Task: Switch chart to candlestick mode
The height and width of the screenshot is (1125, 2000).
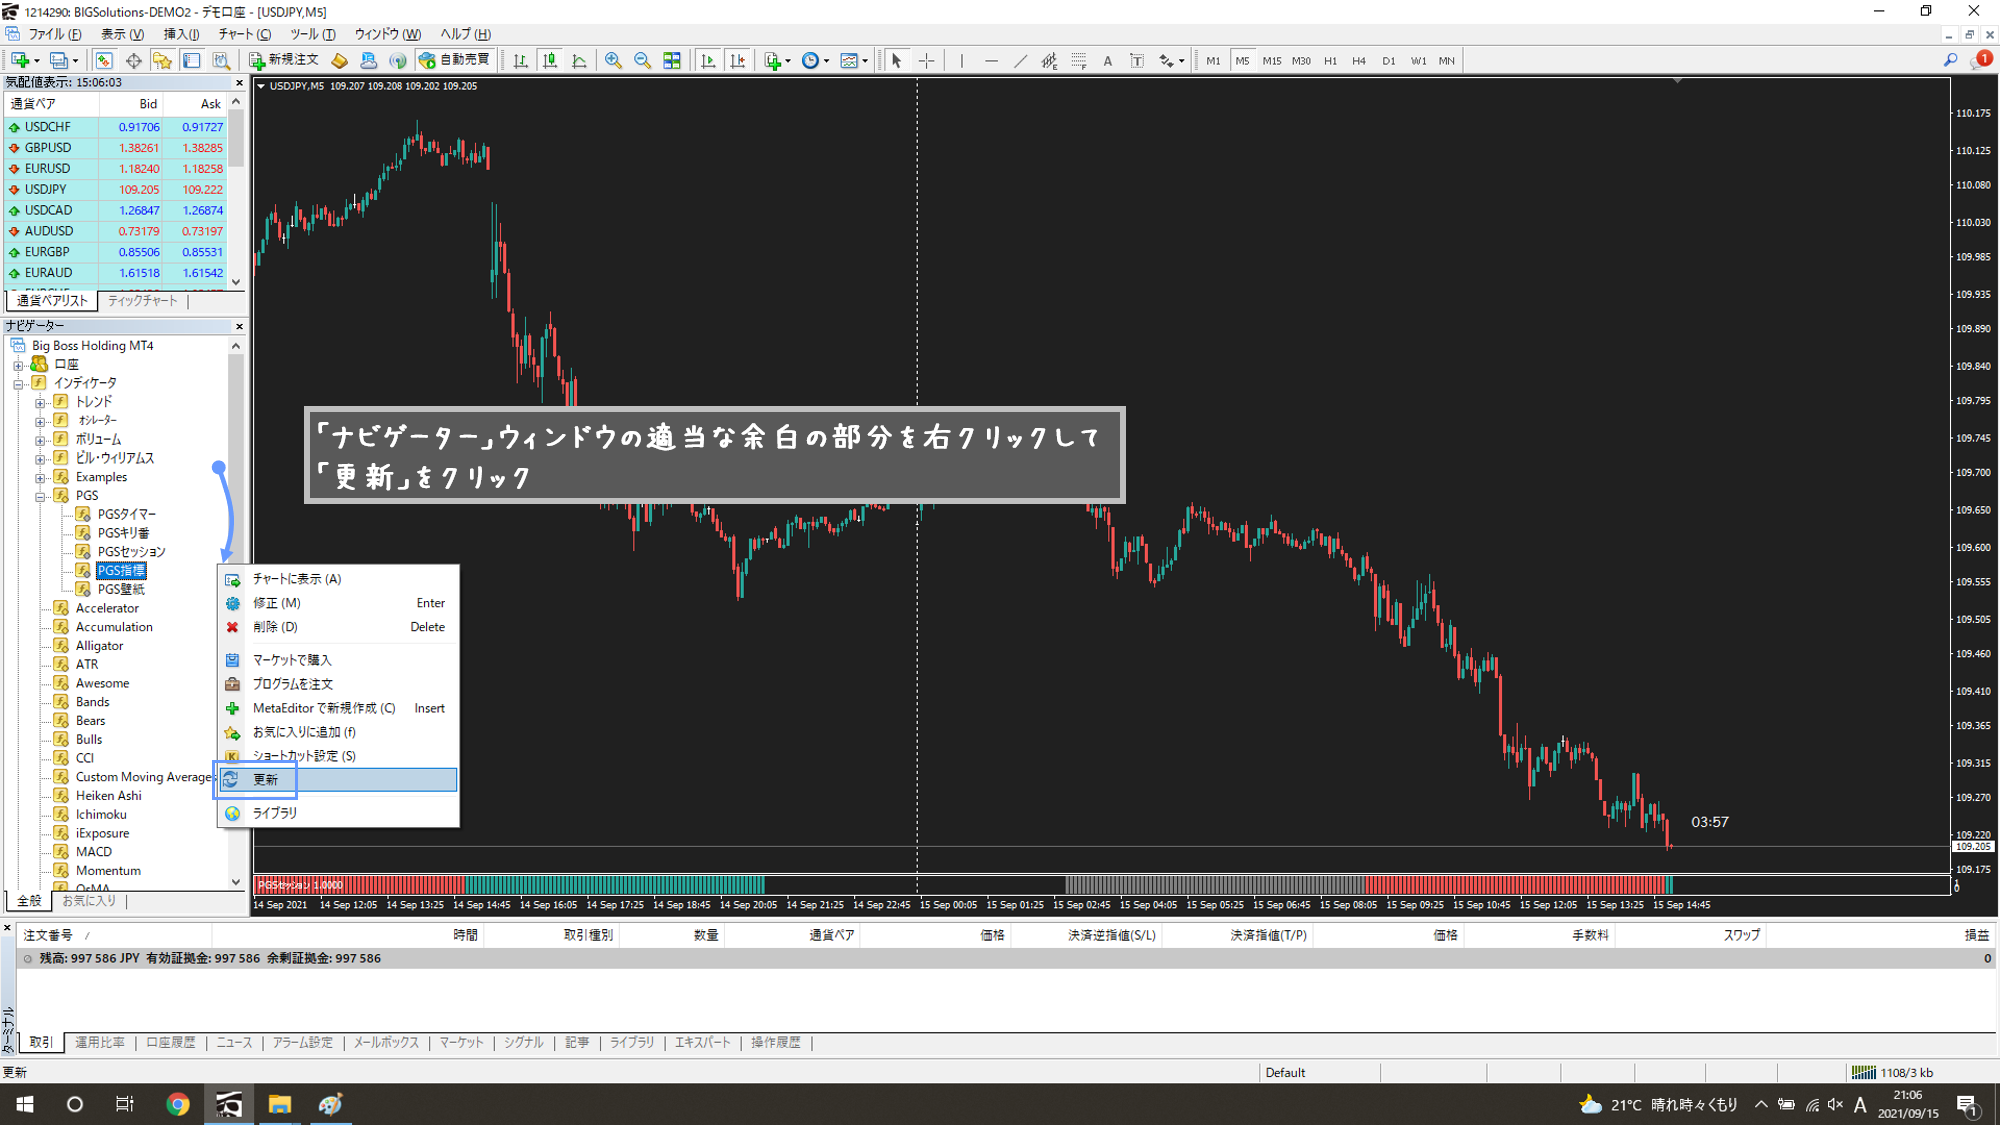Action: point(550,61)
